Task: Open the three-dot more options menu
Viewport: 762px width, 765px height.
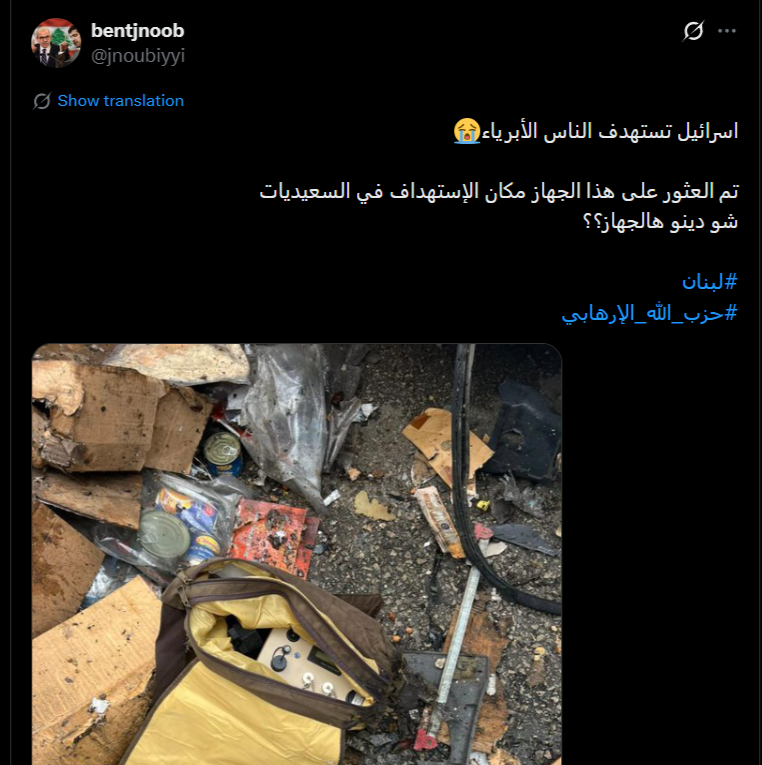Action: click(727, 31)
